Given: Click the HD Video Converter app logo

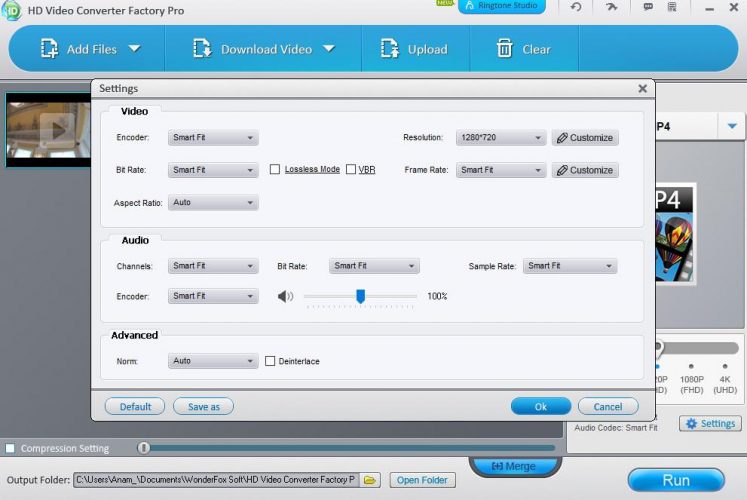Looking at the screenshot, I should coord(11,10).
